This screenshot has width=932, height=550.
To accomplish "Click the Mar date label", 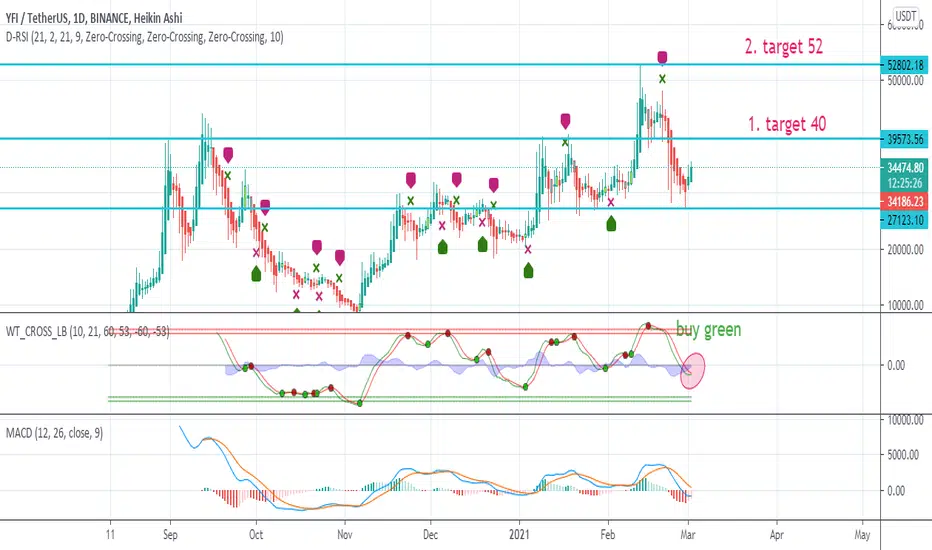I will [x=688, y=535].
